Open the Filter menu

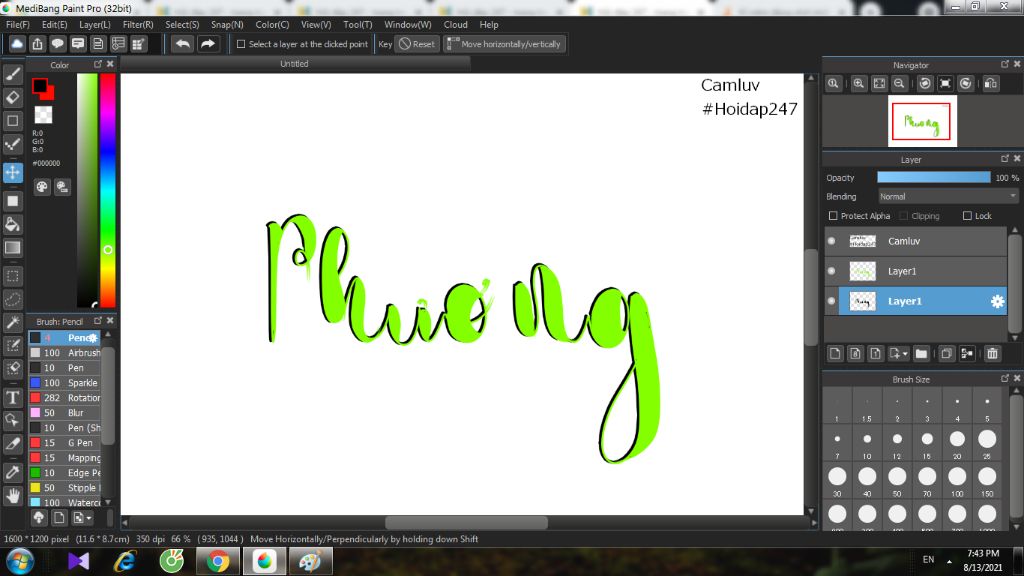click(138, 25)
